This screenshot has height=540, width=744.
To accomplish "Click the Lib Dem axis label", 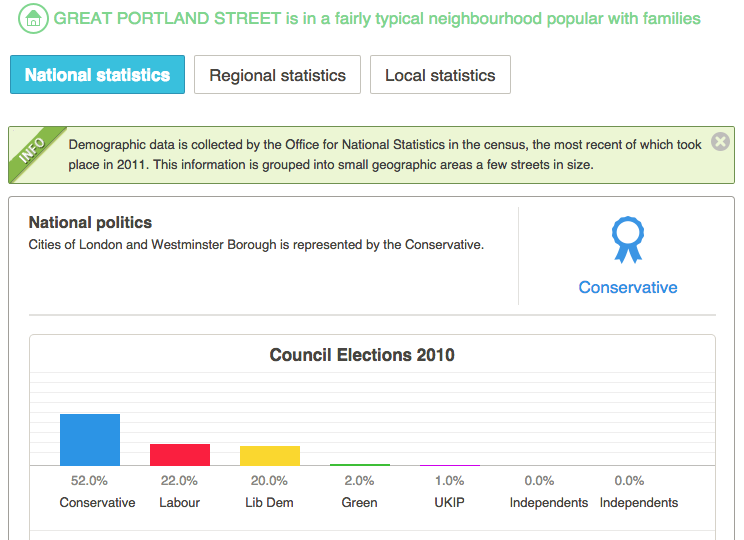I will [270, 502].
